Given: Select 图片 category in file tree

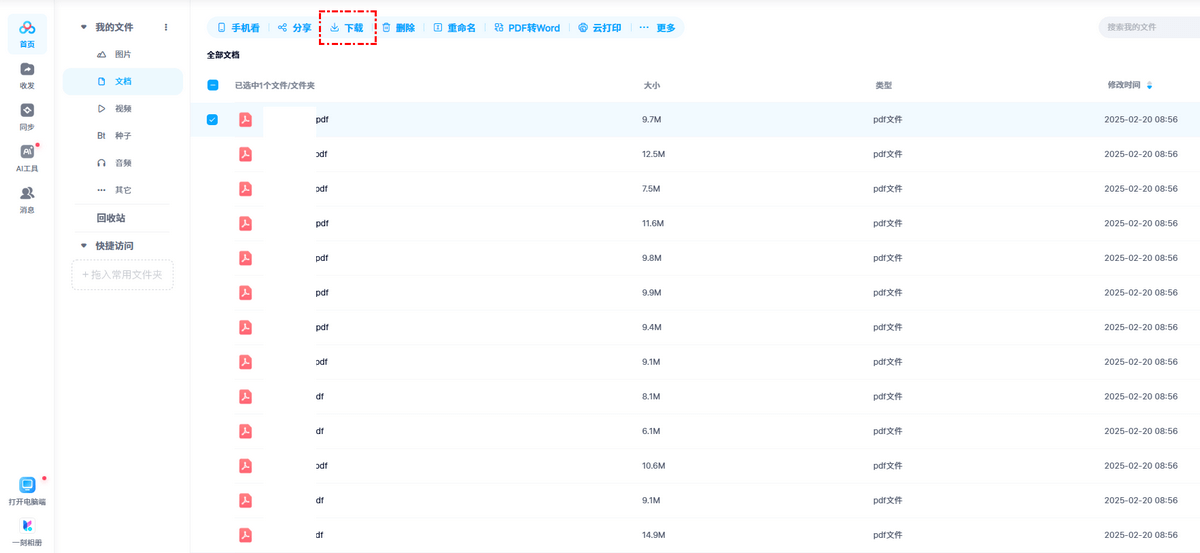Looking at the screenshot, I should tap(122, 54).
